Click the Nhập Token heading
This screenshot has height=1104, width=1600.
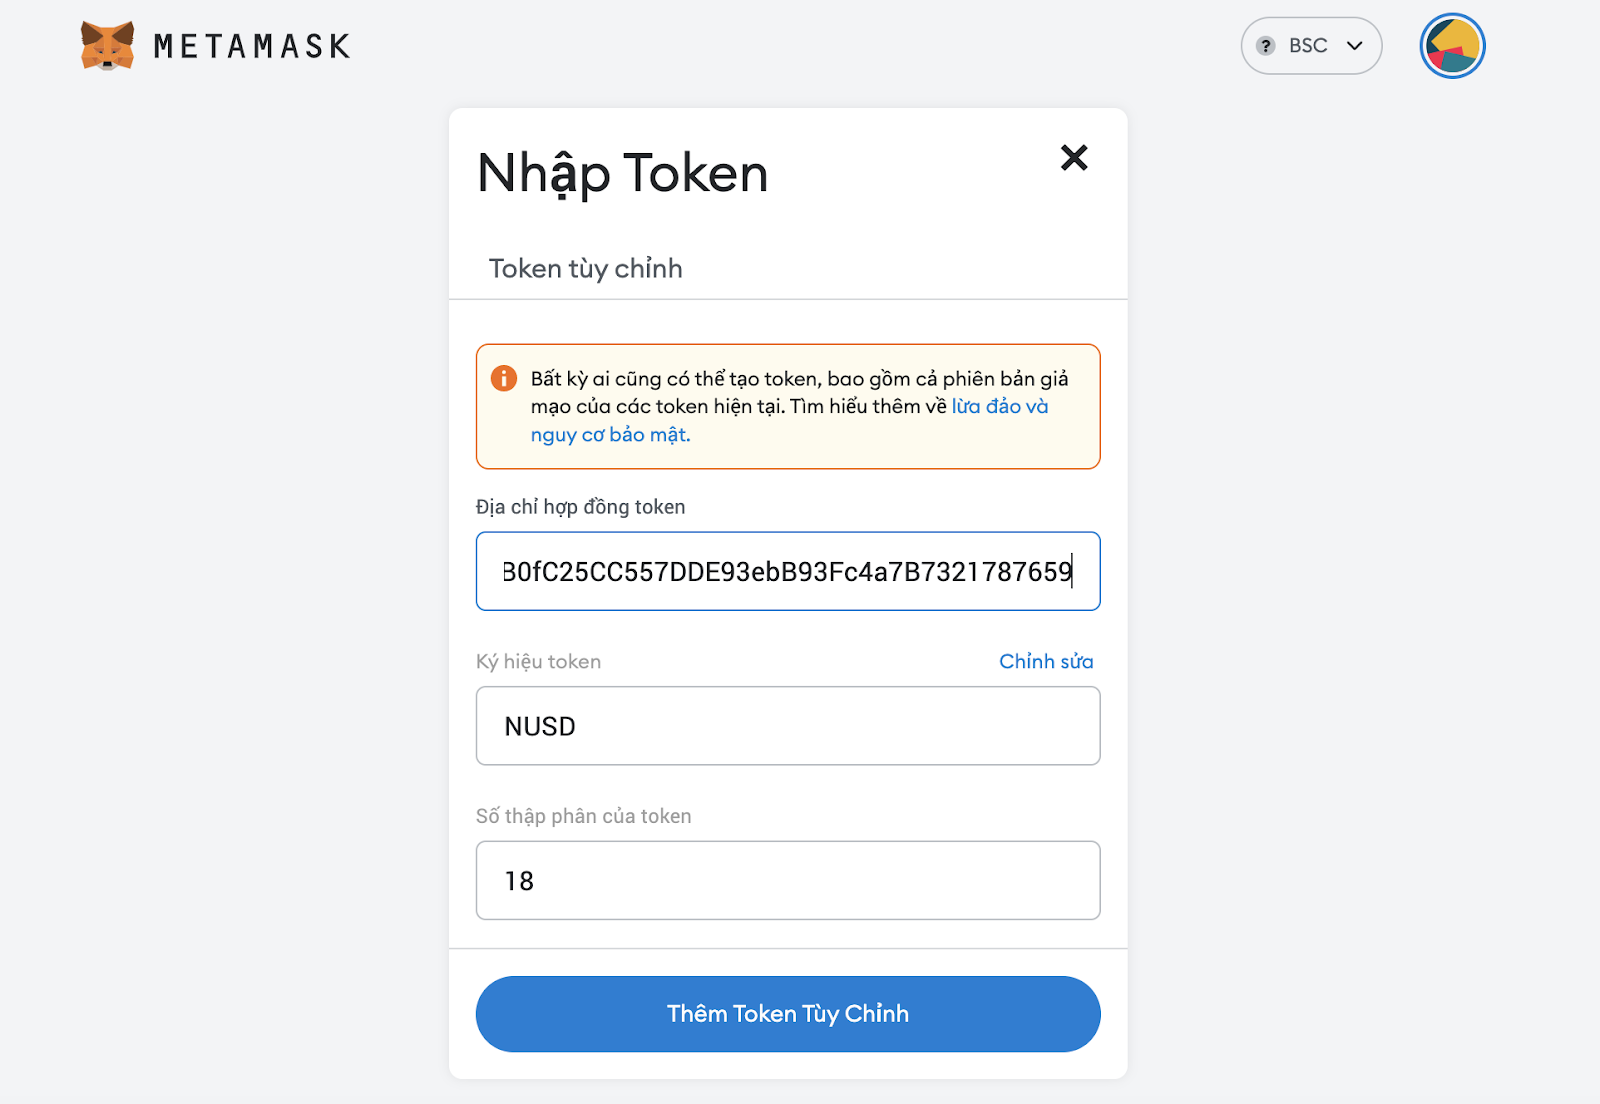(x=623, y=174)
